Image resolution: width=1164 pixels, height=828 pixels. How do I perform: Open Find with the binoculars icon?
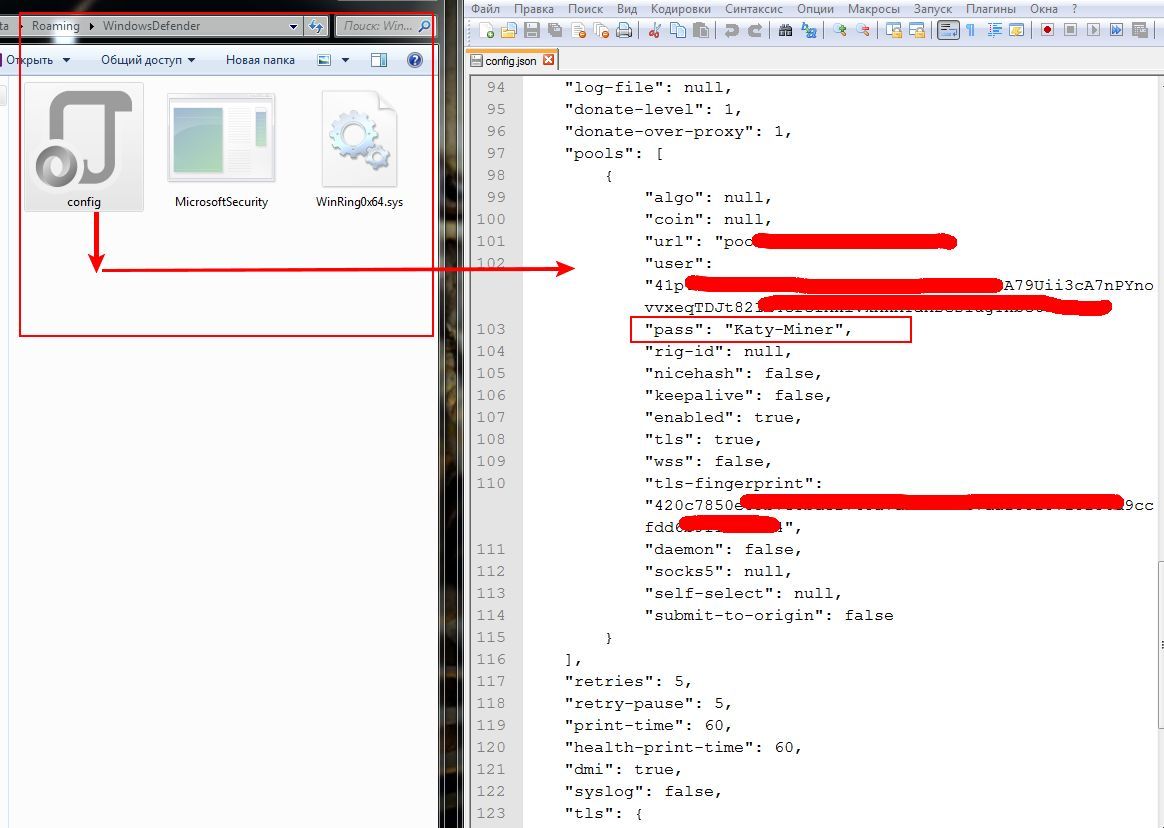tap(785, 30)
